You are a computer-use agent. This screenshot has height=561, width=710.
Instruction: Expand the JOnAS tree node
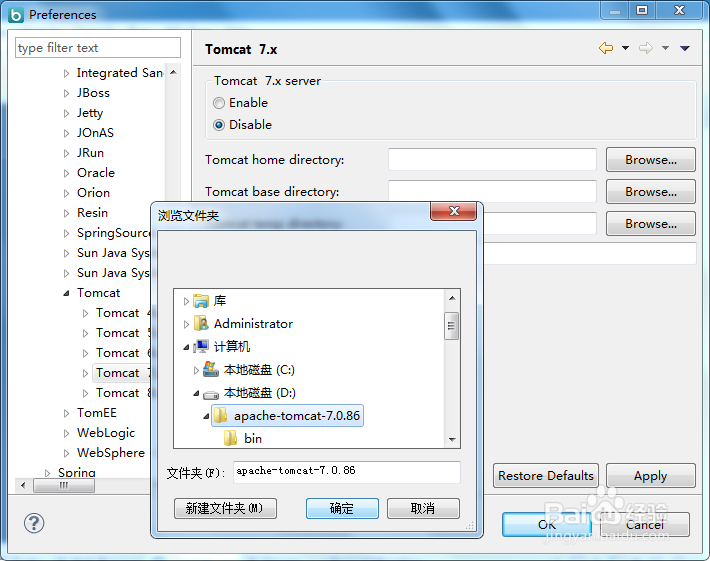pos(66,133)
